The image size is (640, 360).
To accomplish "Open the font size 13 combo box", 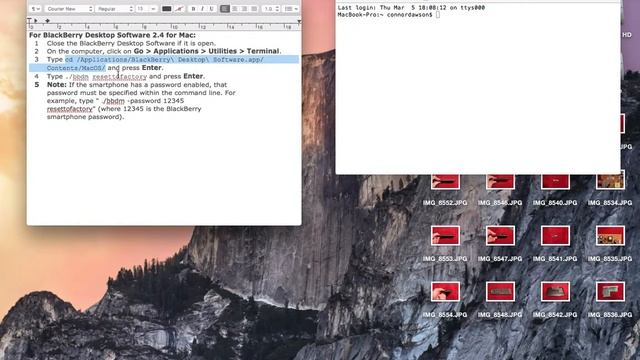I will coord(146,9).
